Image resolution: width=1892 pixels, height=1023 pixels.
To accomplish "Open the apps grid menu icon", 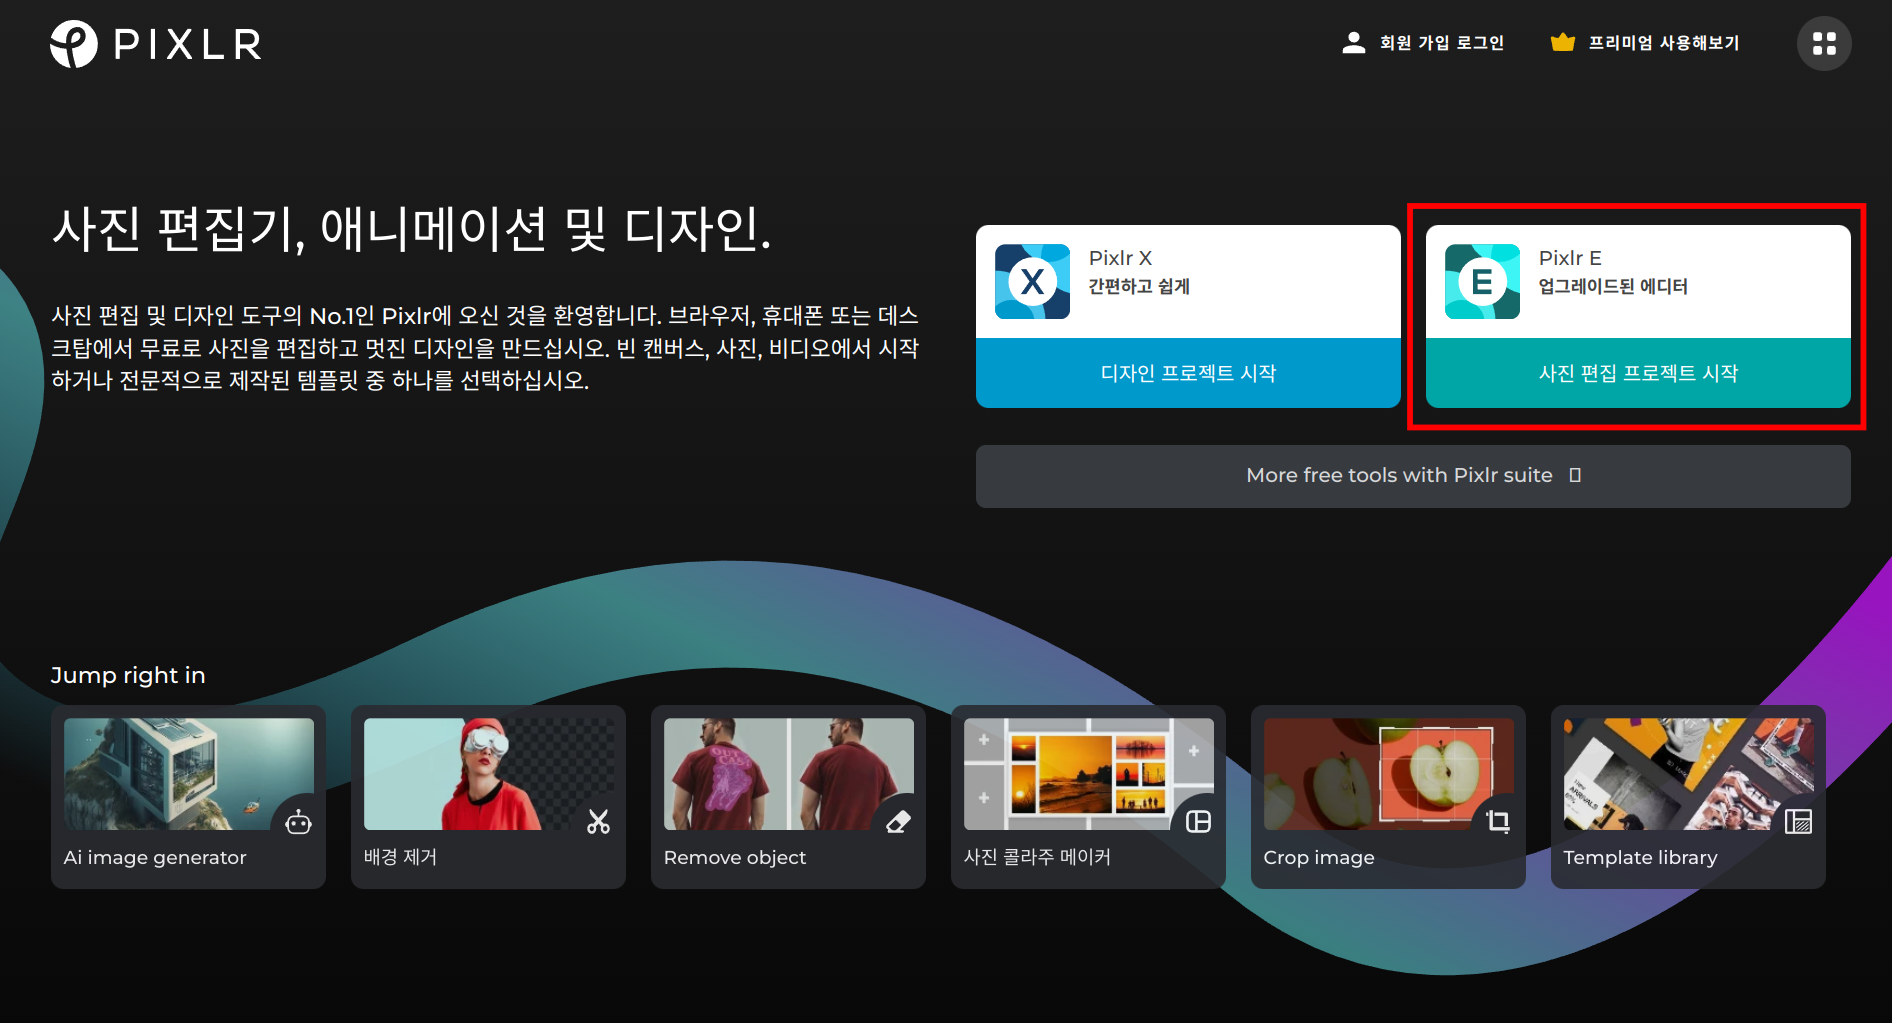I will coord(1824,44).
